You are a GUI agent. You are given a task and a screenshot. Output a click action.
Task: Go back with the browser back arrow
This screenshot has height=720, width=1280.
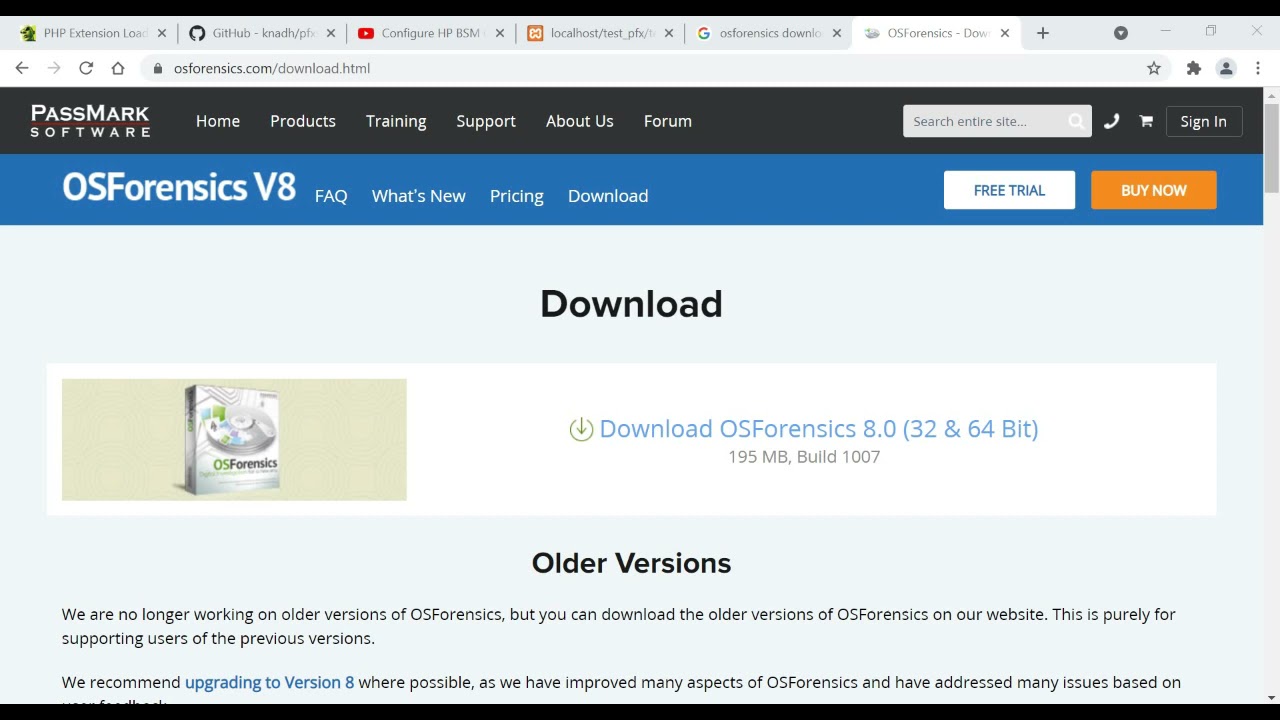[x=22, y=68]
